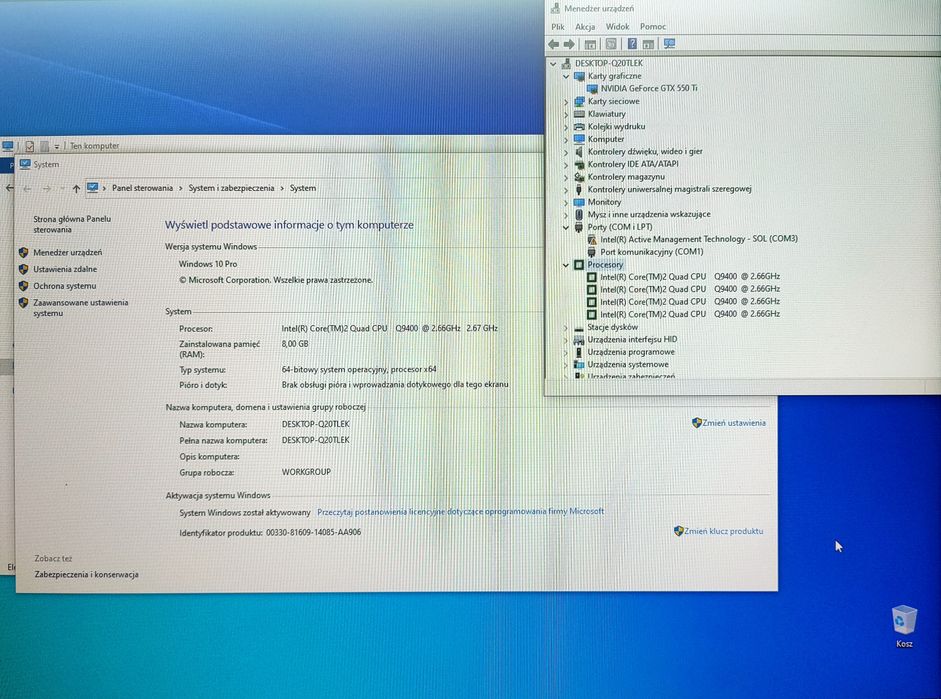Screen dimensions: 941x699
Task: Collapse the DESKTOP-Q20TLEK root node
Action: 553,64
